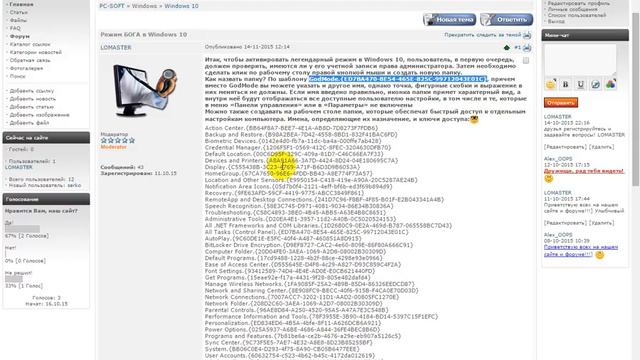Viewport: 640px width, 360px height.
Task: Open 'Статьи' in the left menu
Action: pyautogui.click(x=18, y=12)
